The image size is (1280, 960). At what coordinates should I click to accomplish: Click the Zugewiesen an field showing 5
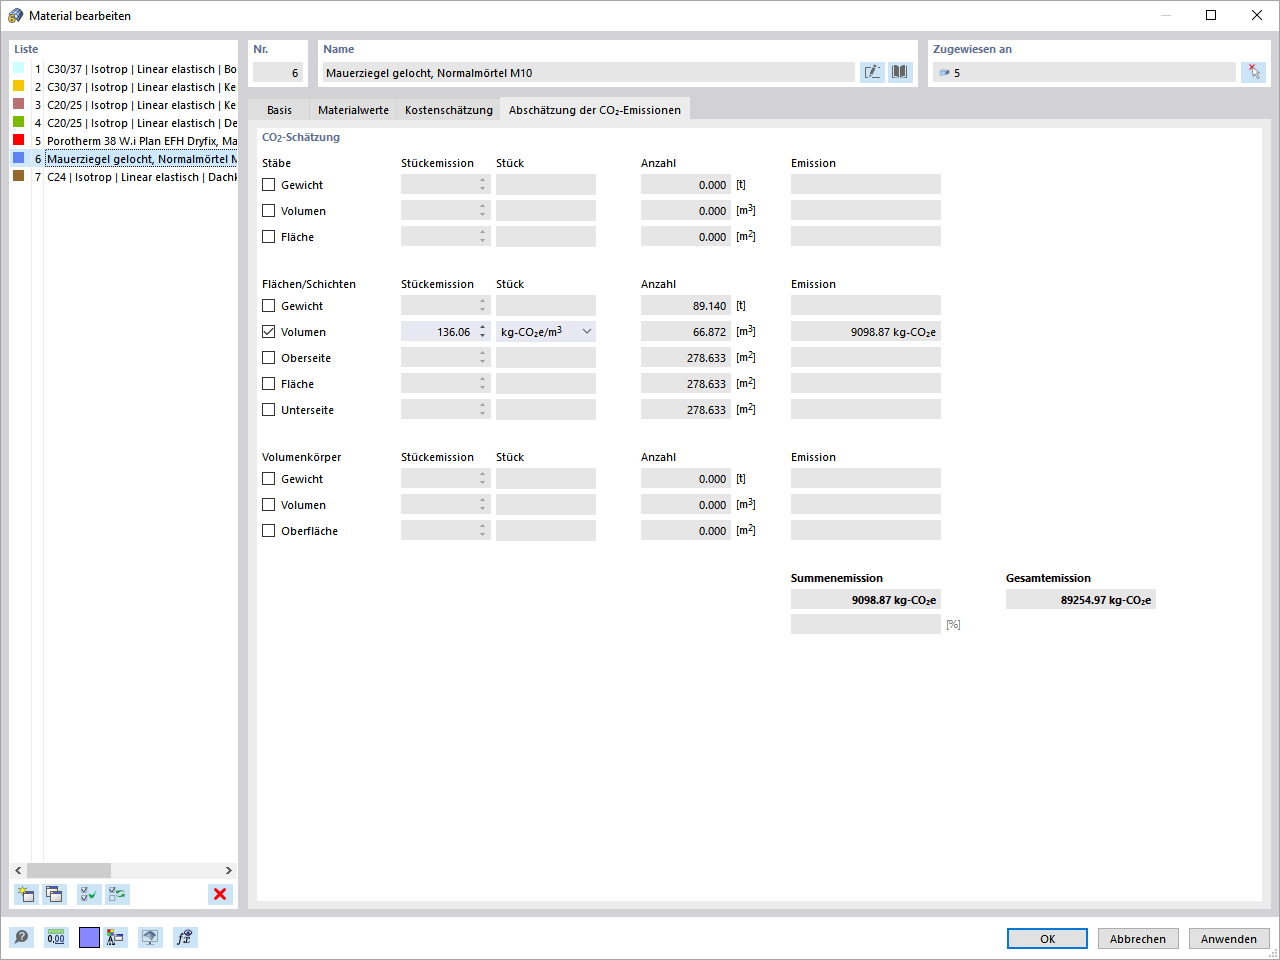click(x=1084, y=73)
